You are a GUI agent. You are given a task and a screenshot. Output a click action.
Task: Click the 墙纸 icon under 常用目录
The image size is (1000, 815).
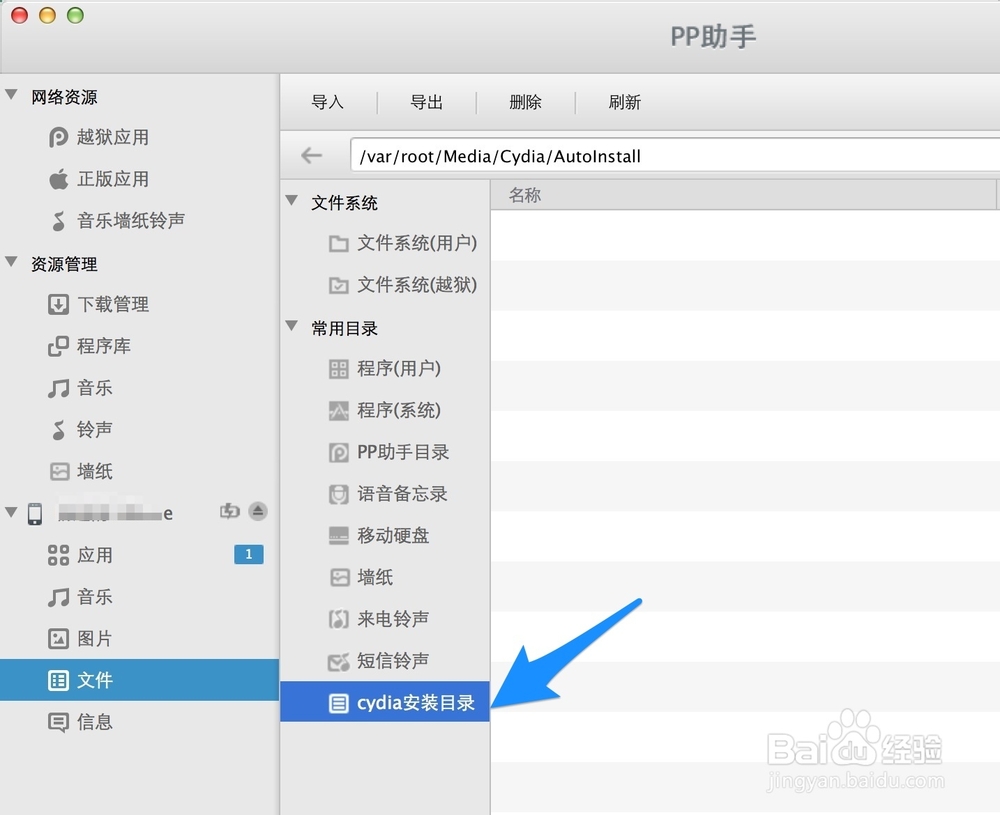pyautogui.click(x=340, y=578)
